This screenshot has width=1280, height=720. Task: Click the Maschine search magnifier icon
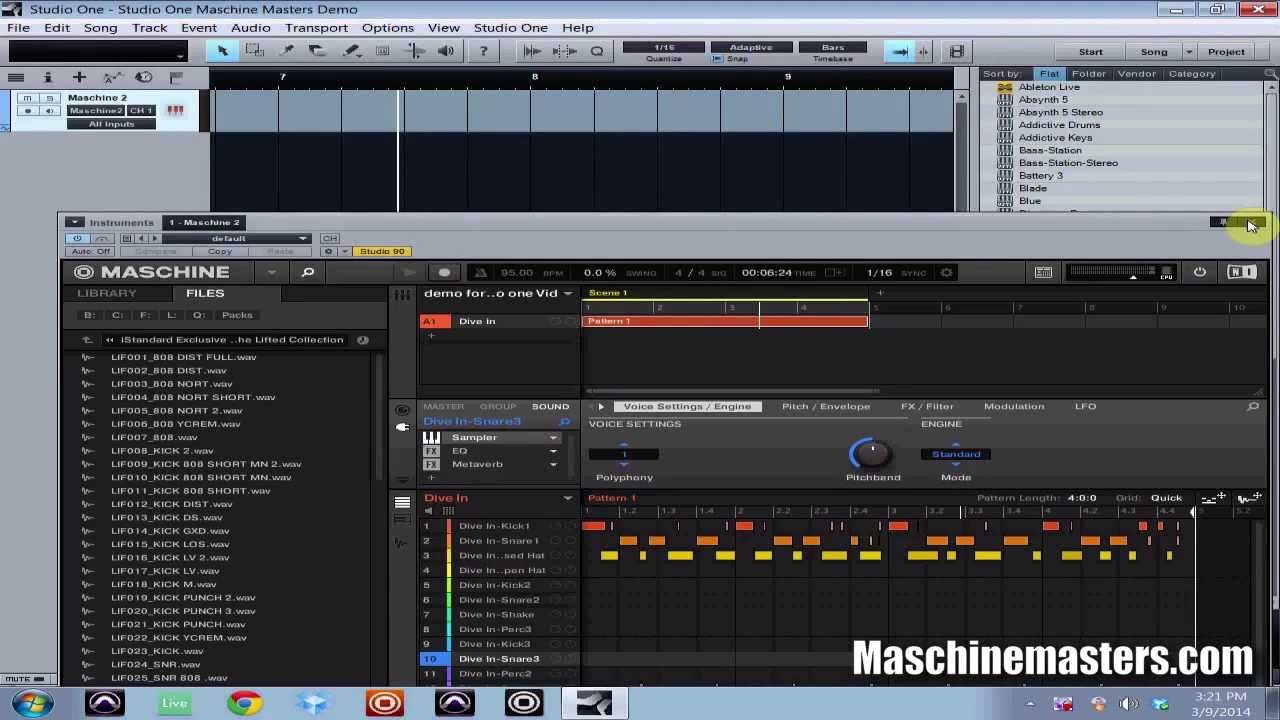point(308,272)
